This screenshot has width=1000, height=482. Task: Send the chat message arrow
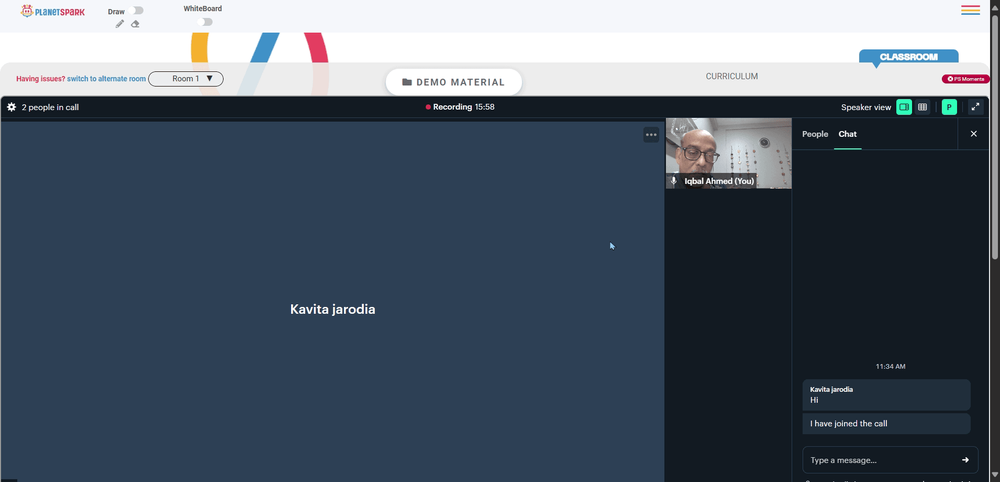965,460
